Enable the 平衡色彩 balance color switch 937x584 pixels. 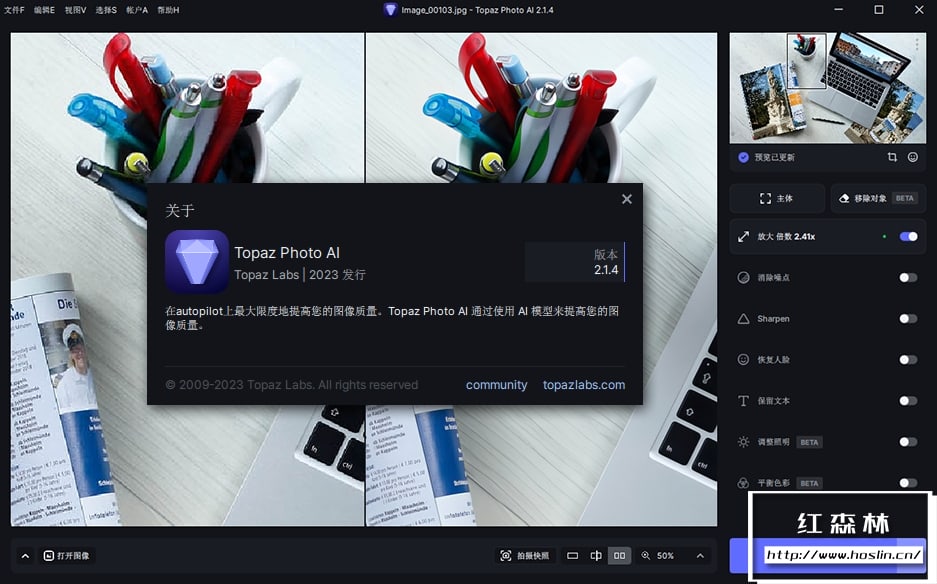[x=908, y=482]
